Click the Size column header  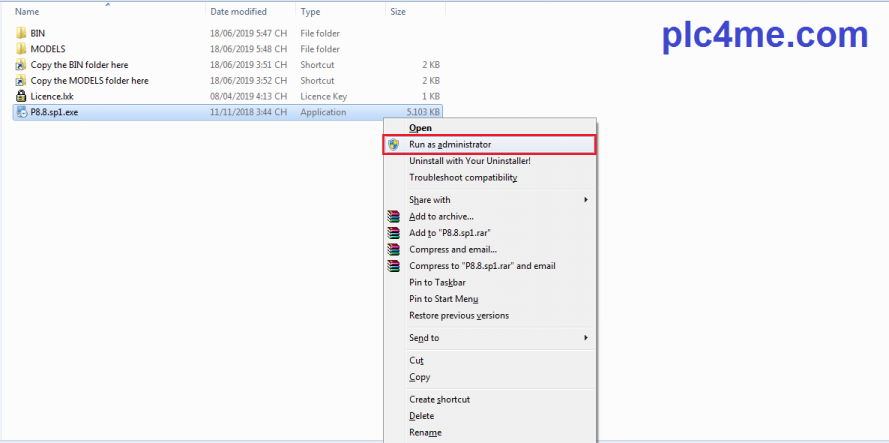397,11
